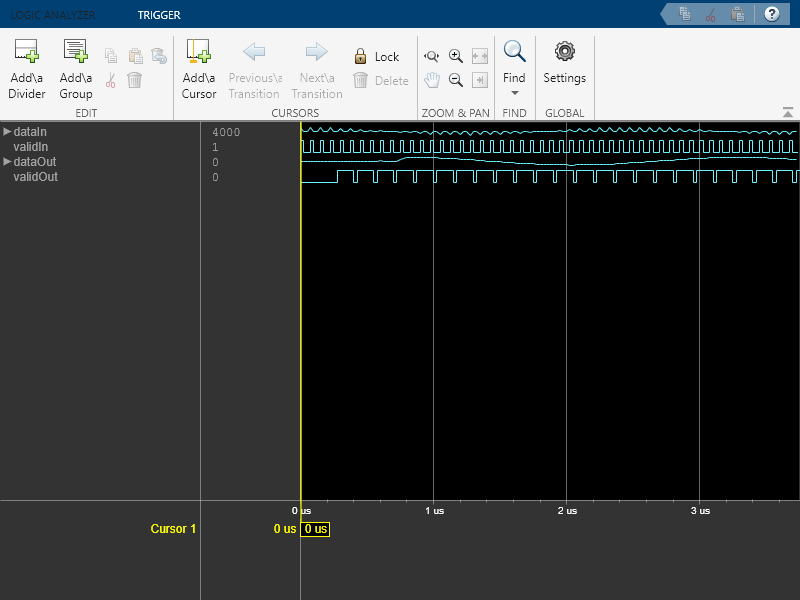This screenshot has height=600, width=800.
Task: Switch to the Trigger tab
Action: point(159,15)
